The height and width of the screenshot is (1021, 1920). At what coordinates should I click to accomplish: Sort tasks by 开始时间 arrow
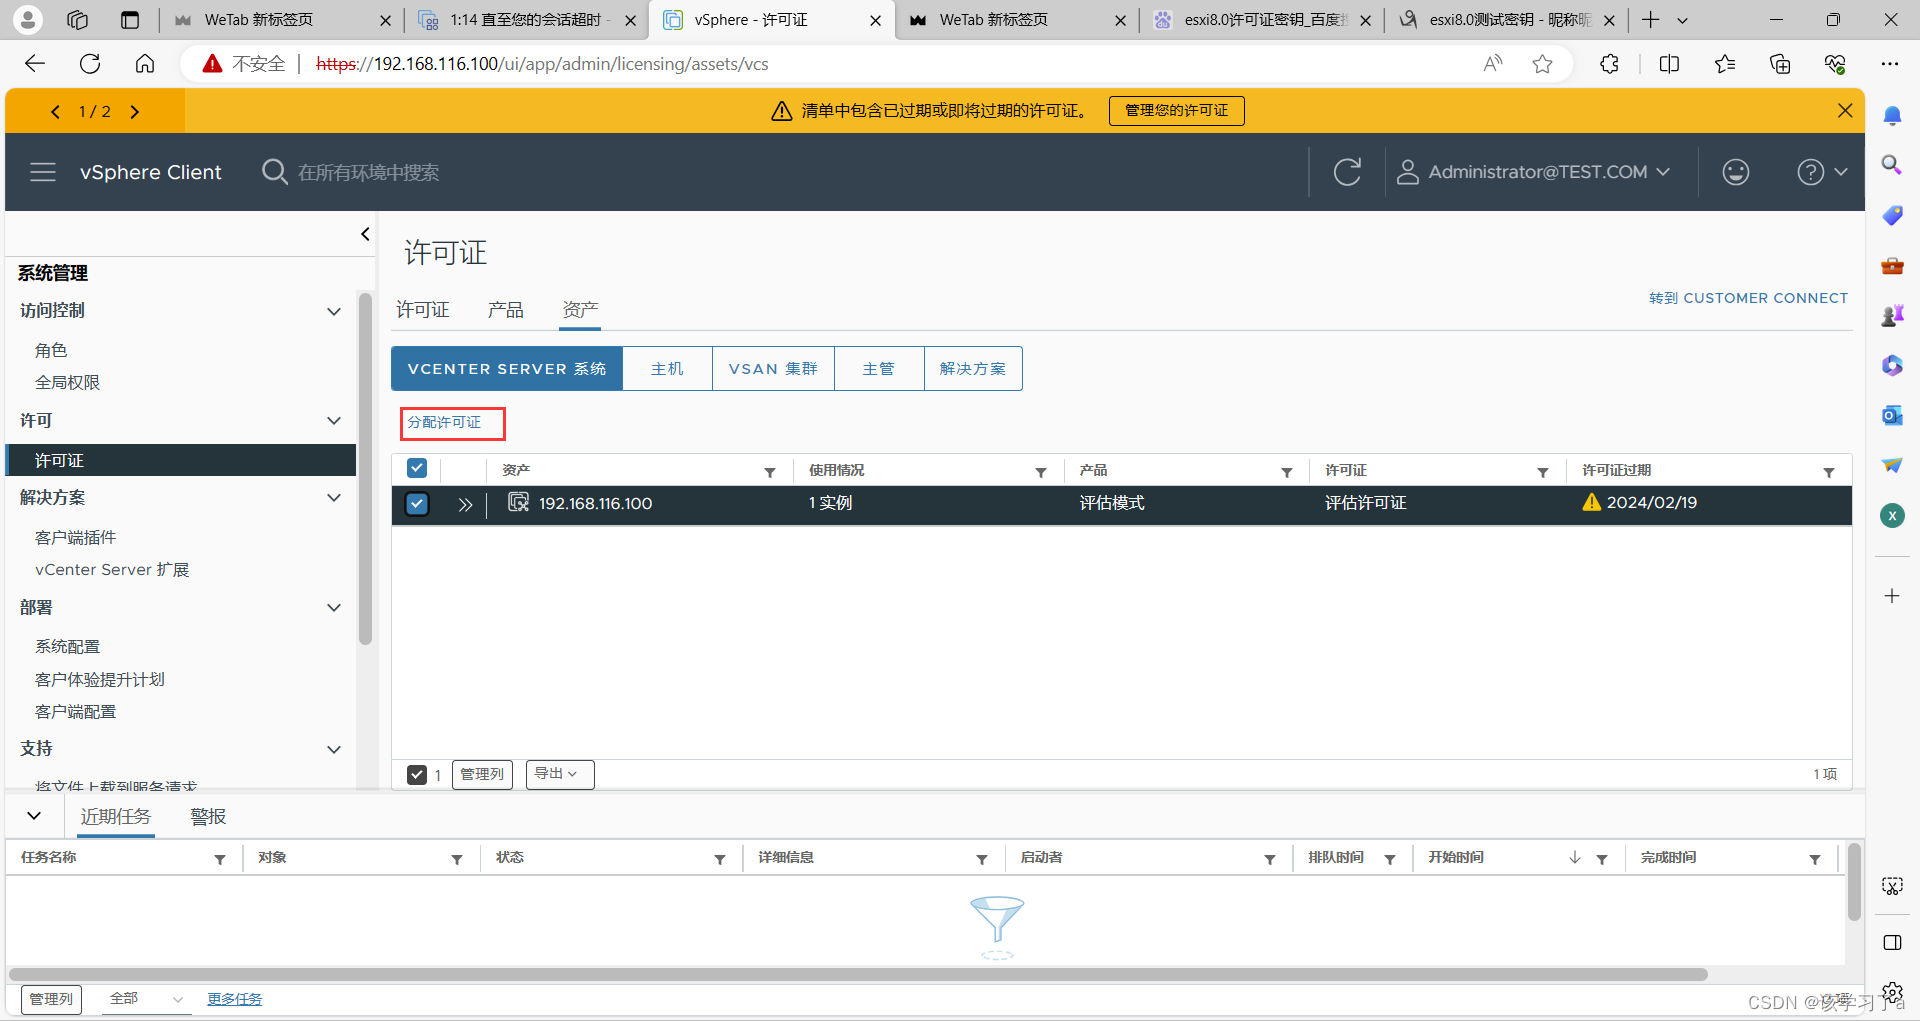pyautogui.click(x=1575, y=858)
